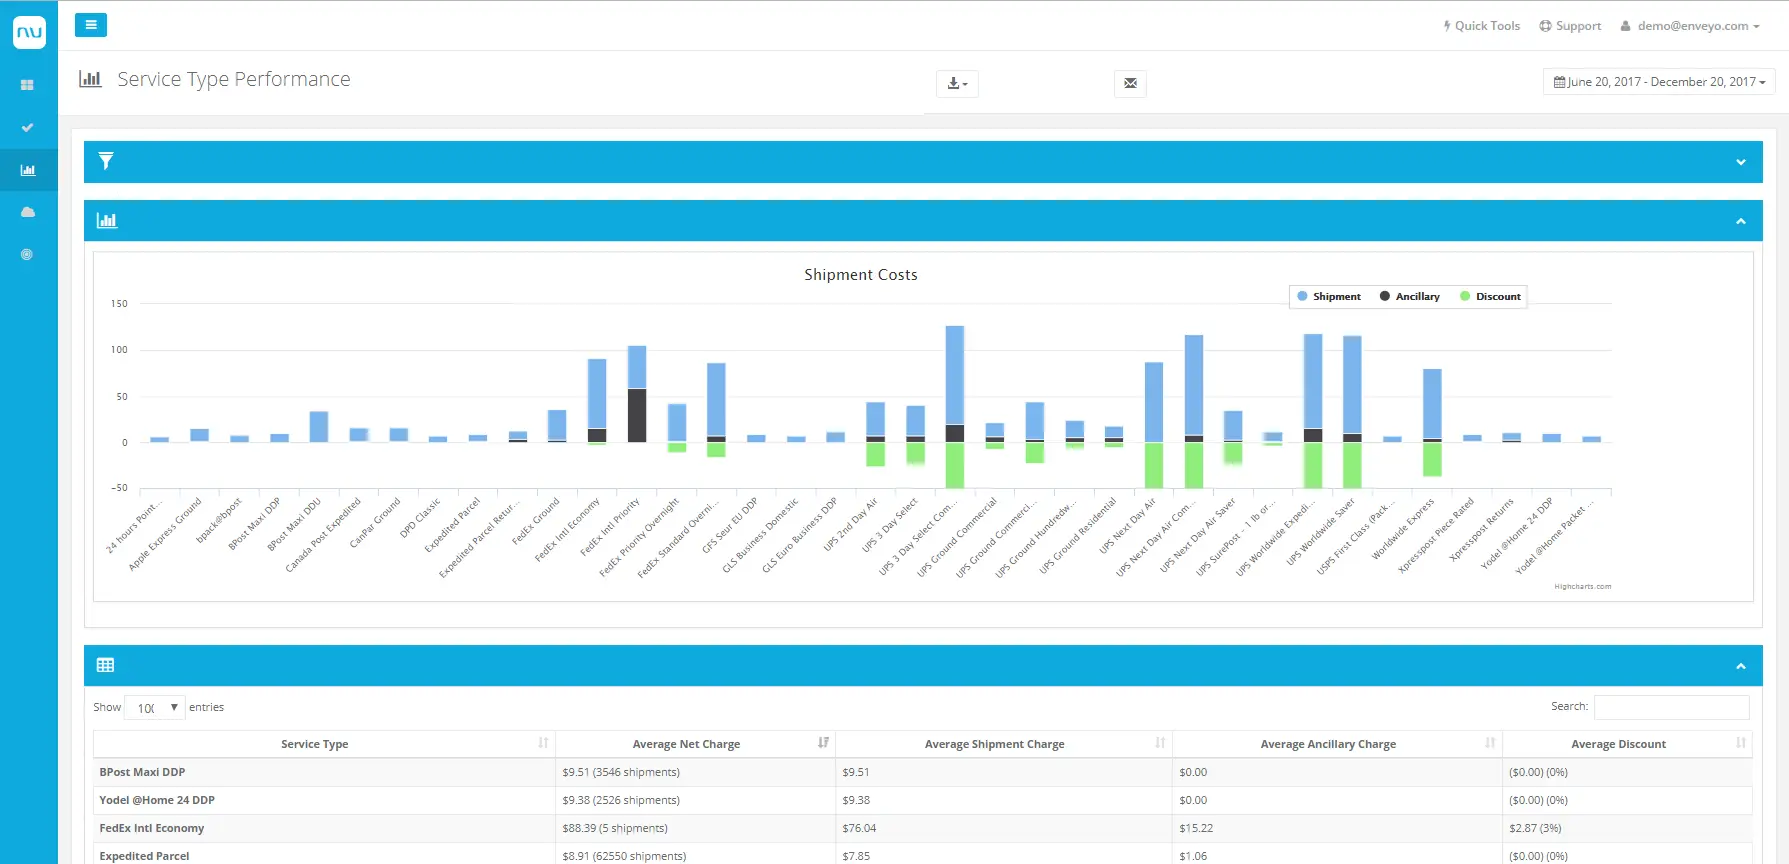Open the dashboard grid icon in sidebar
Screen dimensions: 1789x864
click(27, 85)
